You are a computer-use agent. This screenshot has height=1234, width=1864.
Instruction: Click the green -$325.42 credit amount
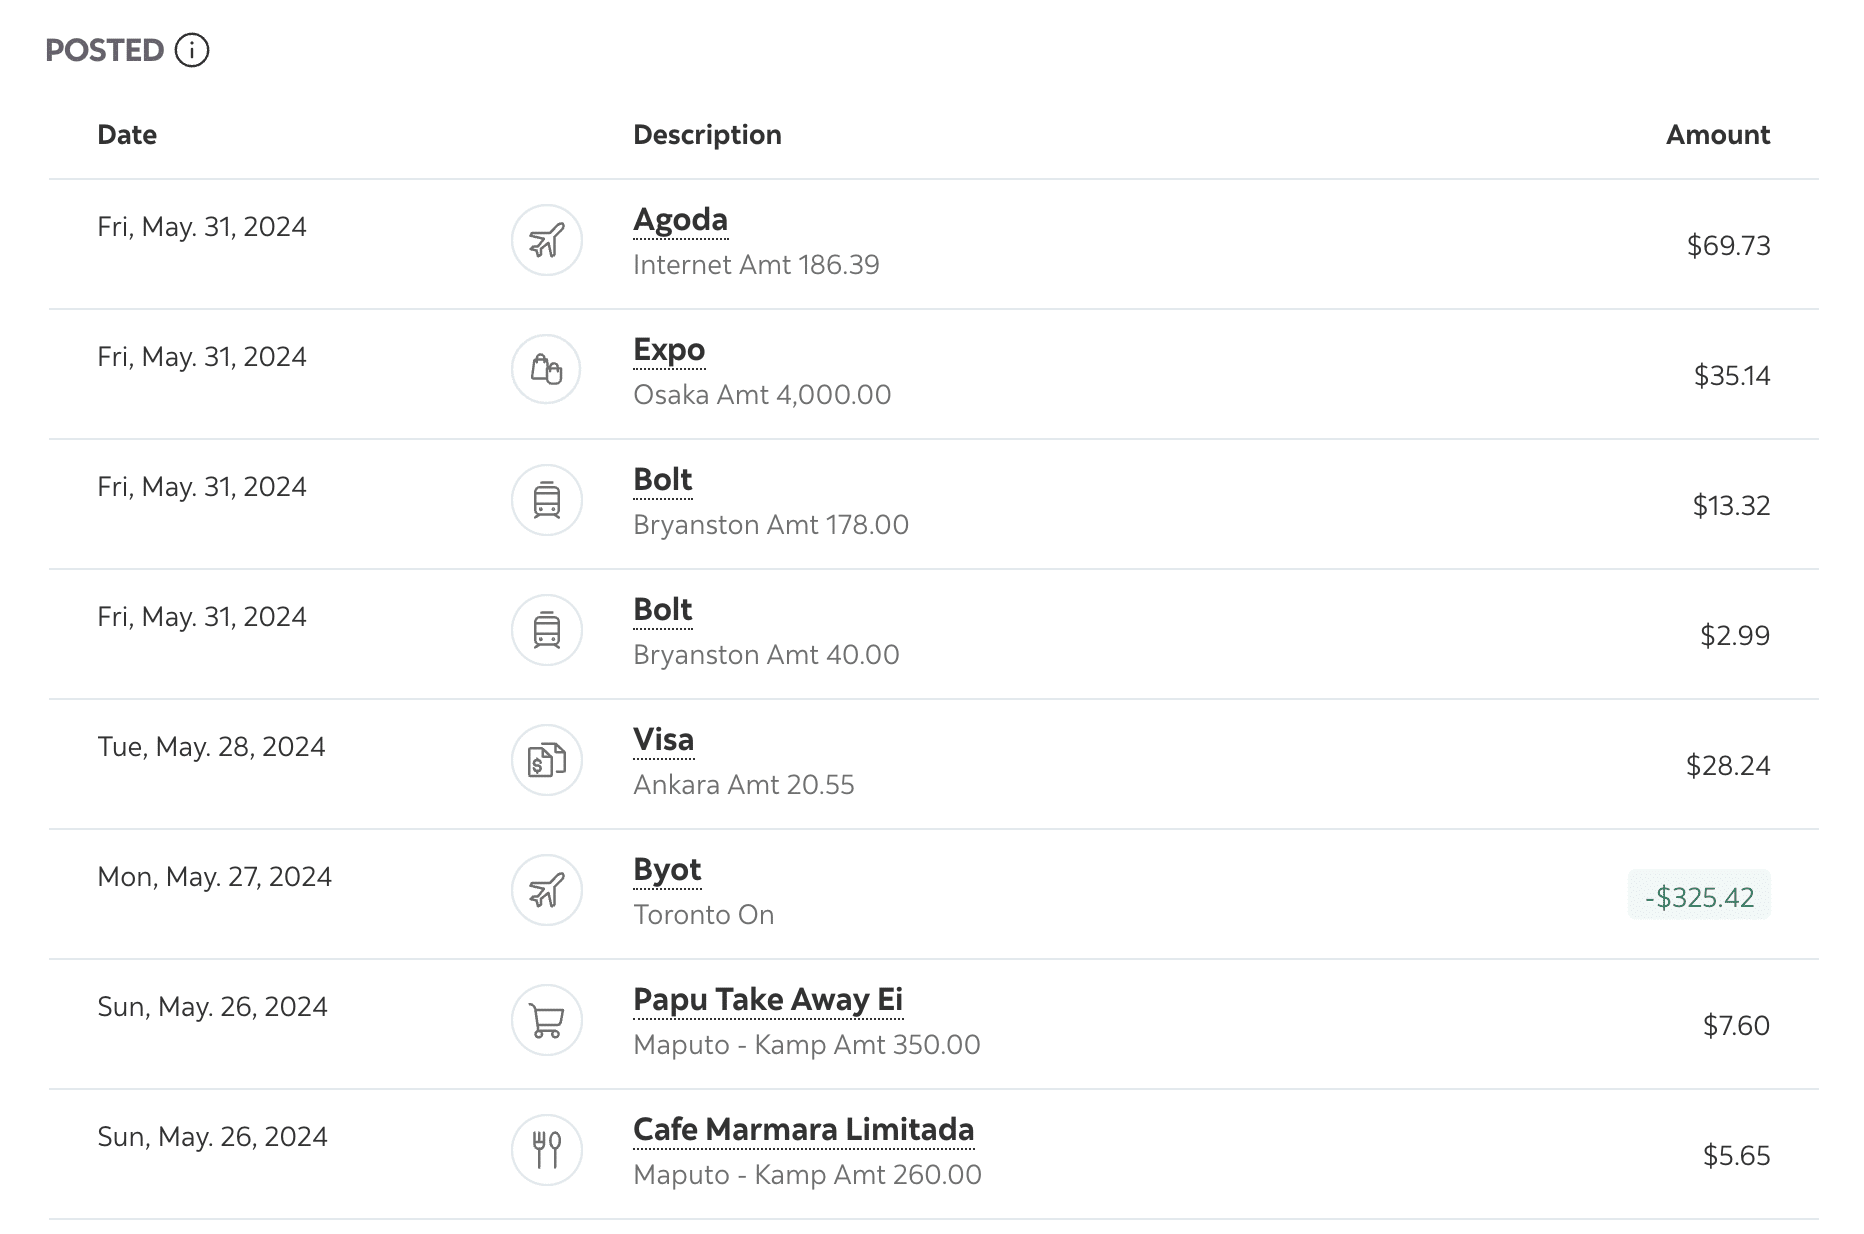pos(1699,897)
